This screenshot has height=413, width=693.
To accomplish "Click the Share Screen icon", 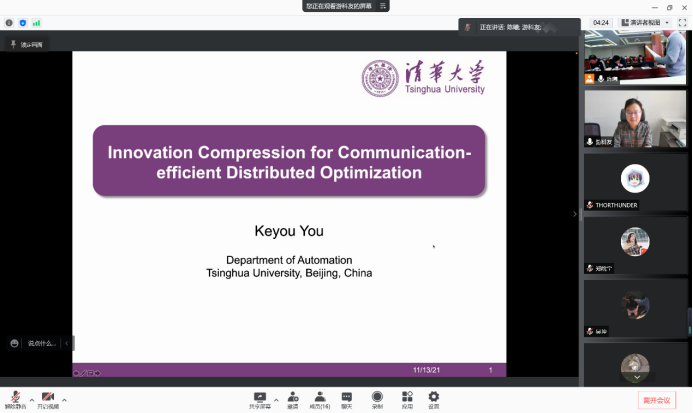I will click(260, 398).
